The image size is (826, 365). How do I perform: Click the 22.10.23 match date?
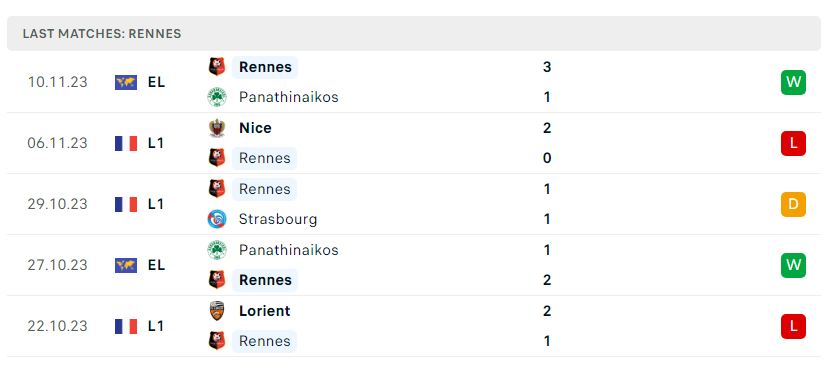coord(57,326)
